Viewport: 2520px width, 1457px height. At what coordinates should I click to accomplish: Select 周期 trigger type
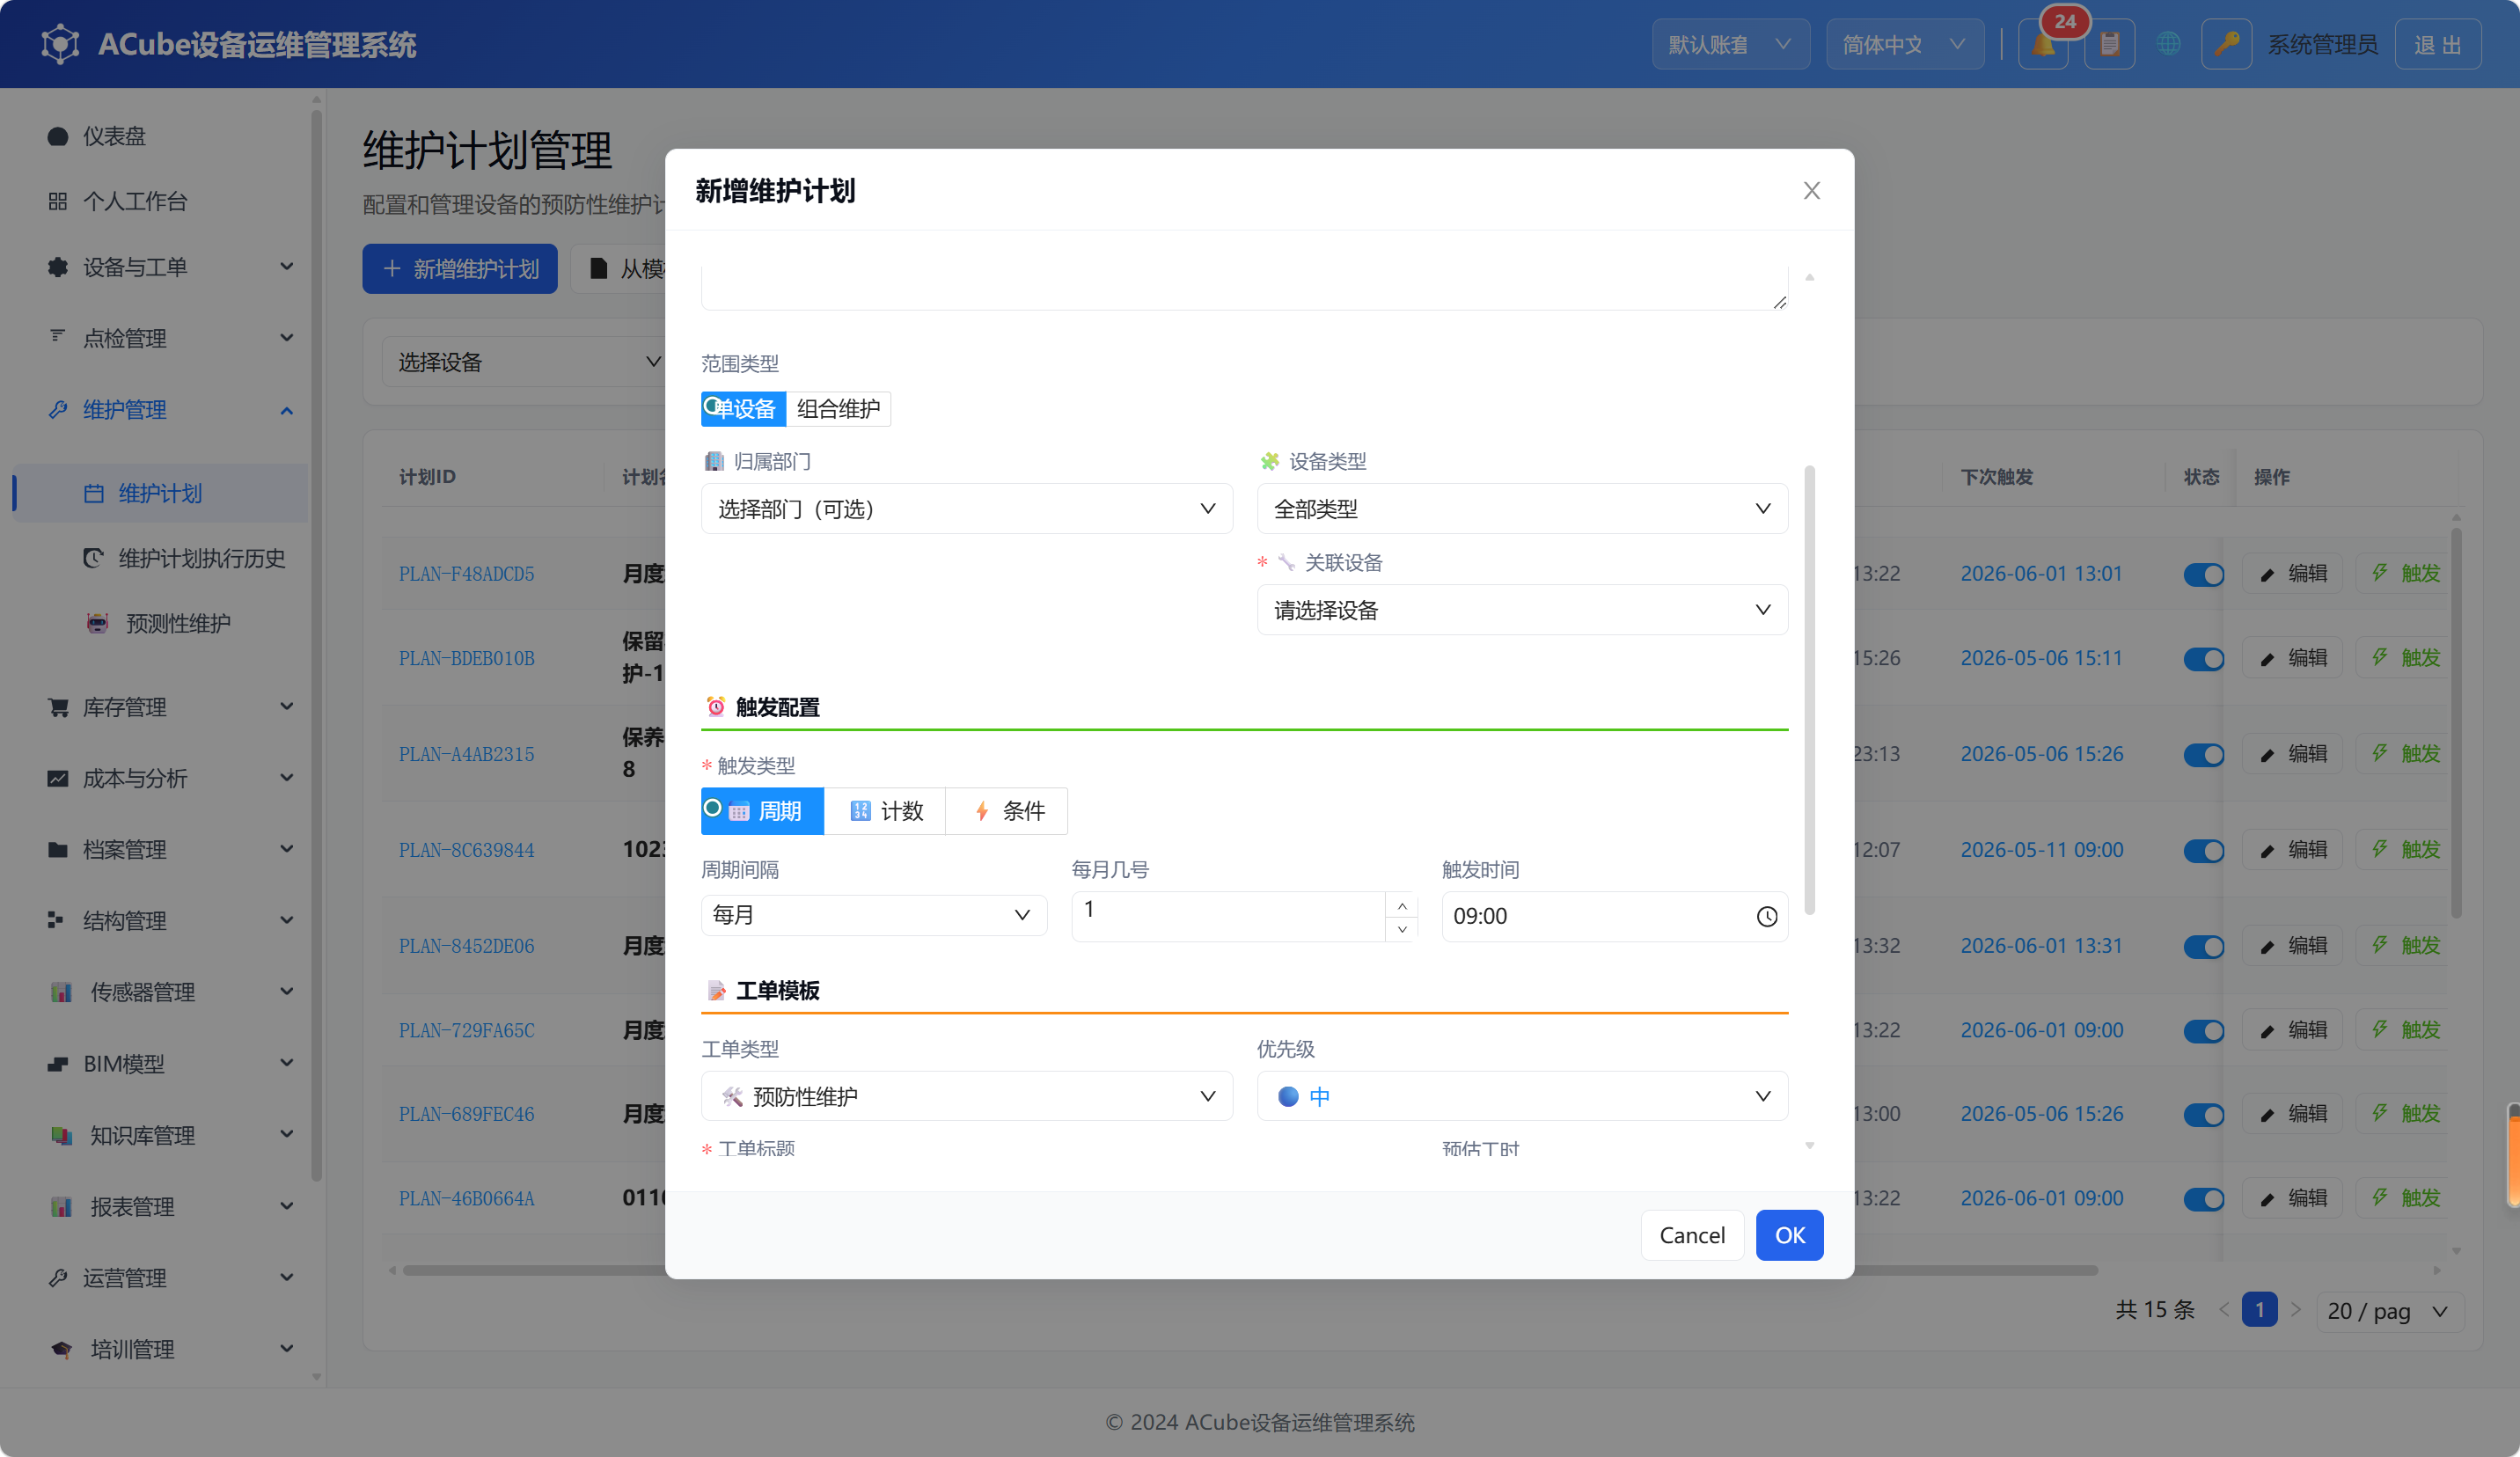pyautogui.click(x=762, y=810)
